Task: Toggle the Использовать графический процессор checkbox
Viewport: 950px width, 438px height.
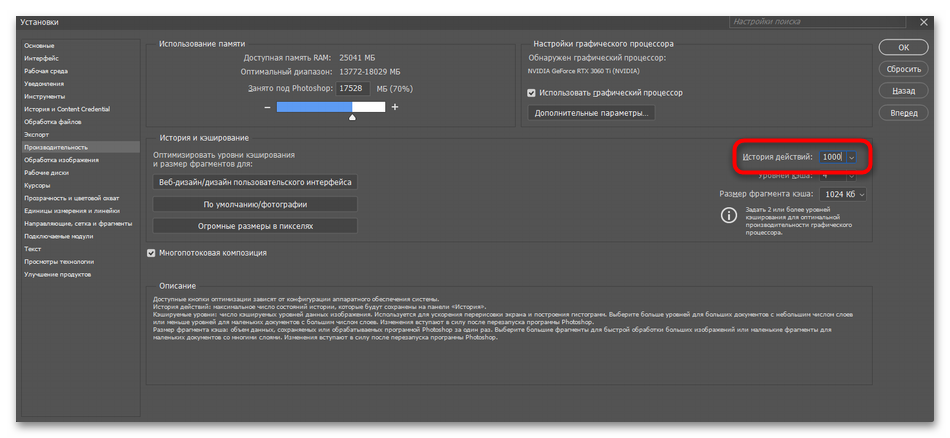Action: coord(532,93)
